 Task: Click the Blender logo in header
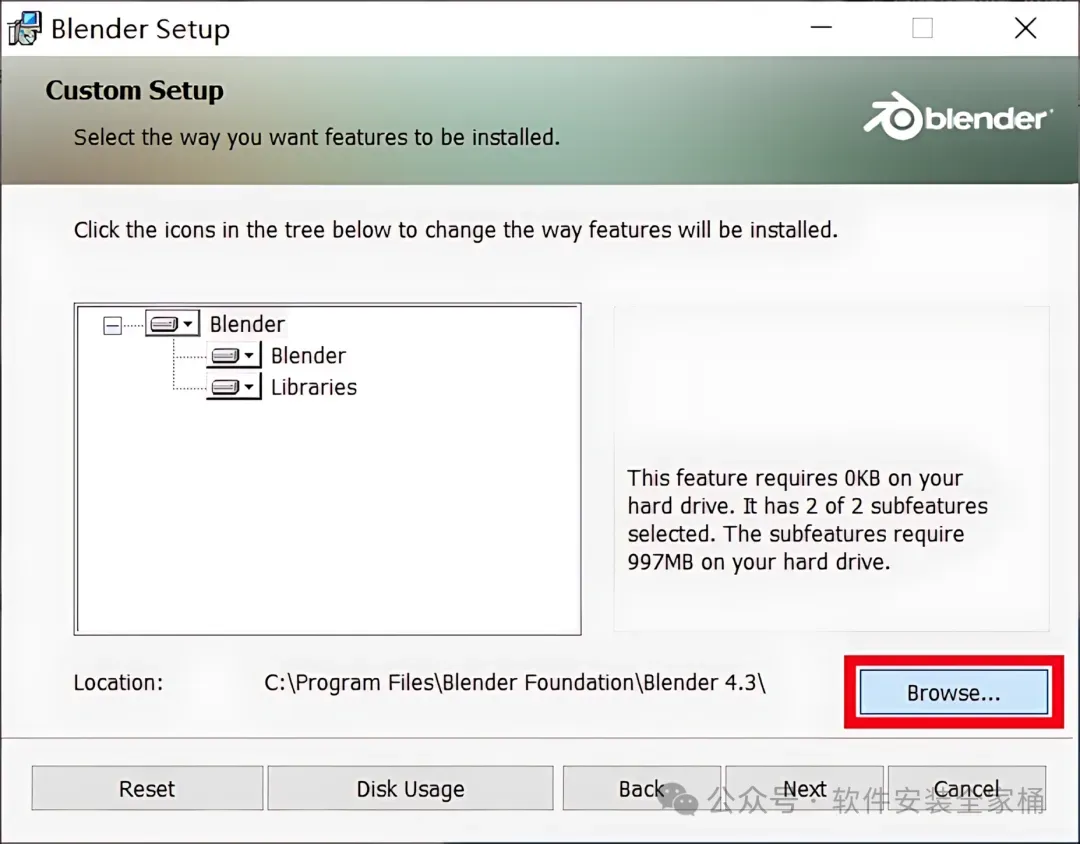958,116
